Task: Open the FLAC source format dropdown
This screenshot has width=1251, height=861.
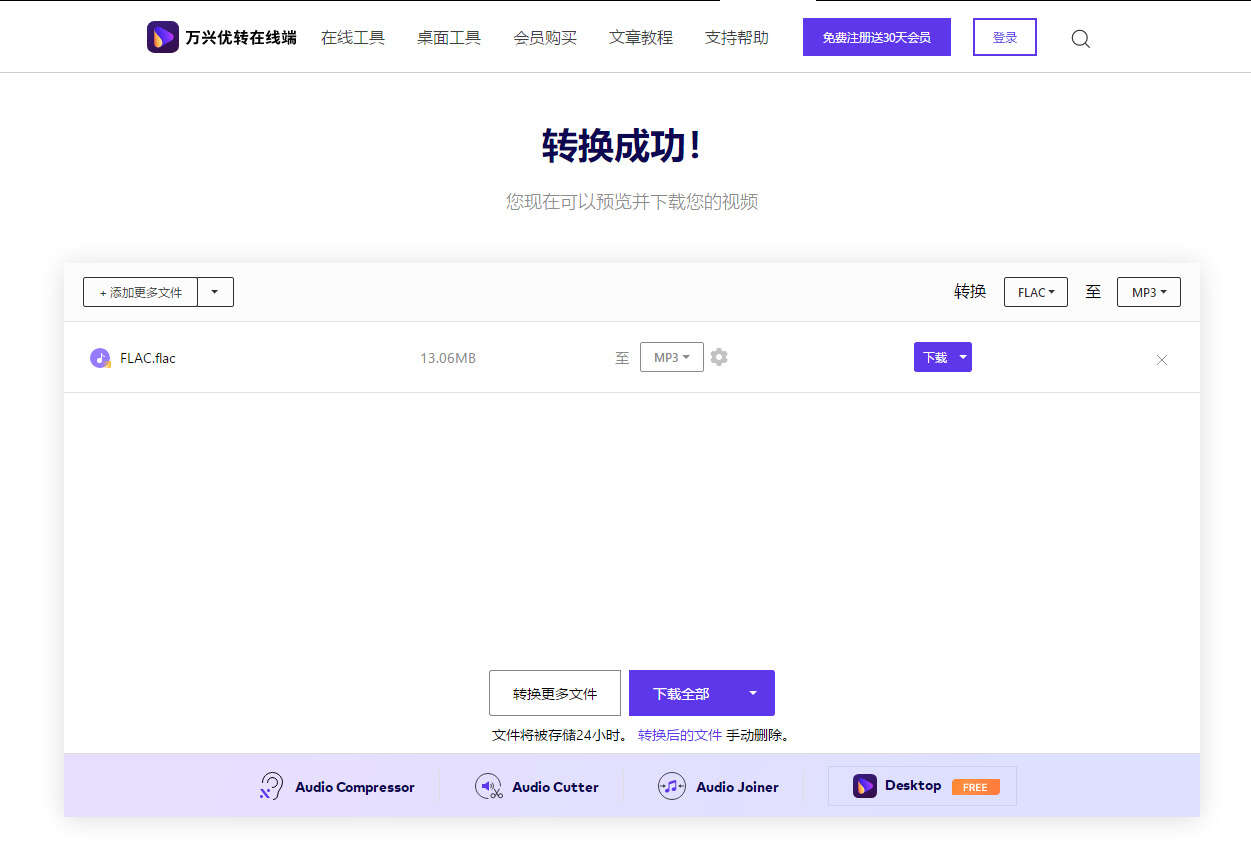Action: point(1036,292)
